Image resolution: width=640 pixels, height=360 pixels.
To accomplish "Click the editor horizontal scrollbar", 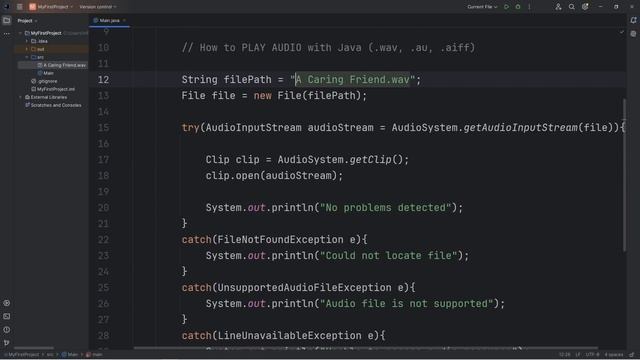I will [x=365, y=348].
